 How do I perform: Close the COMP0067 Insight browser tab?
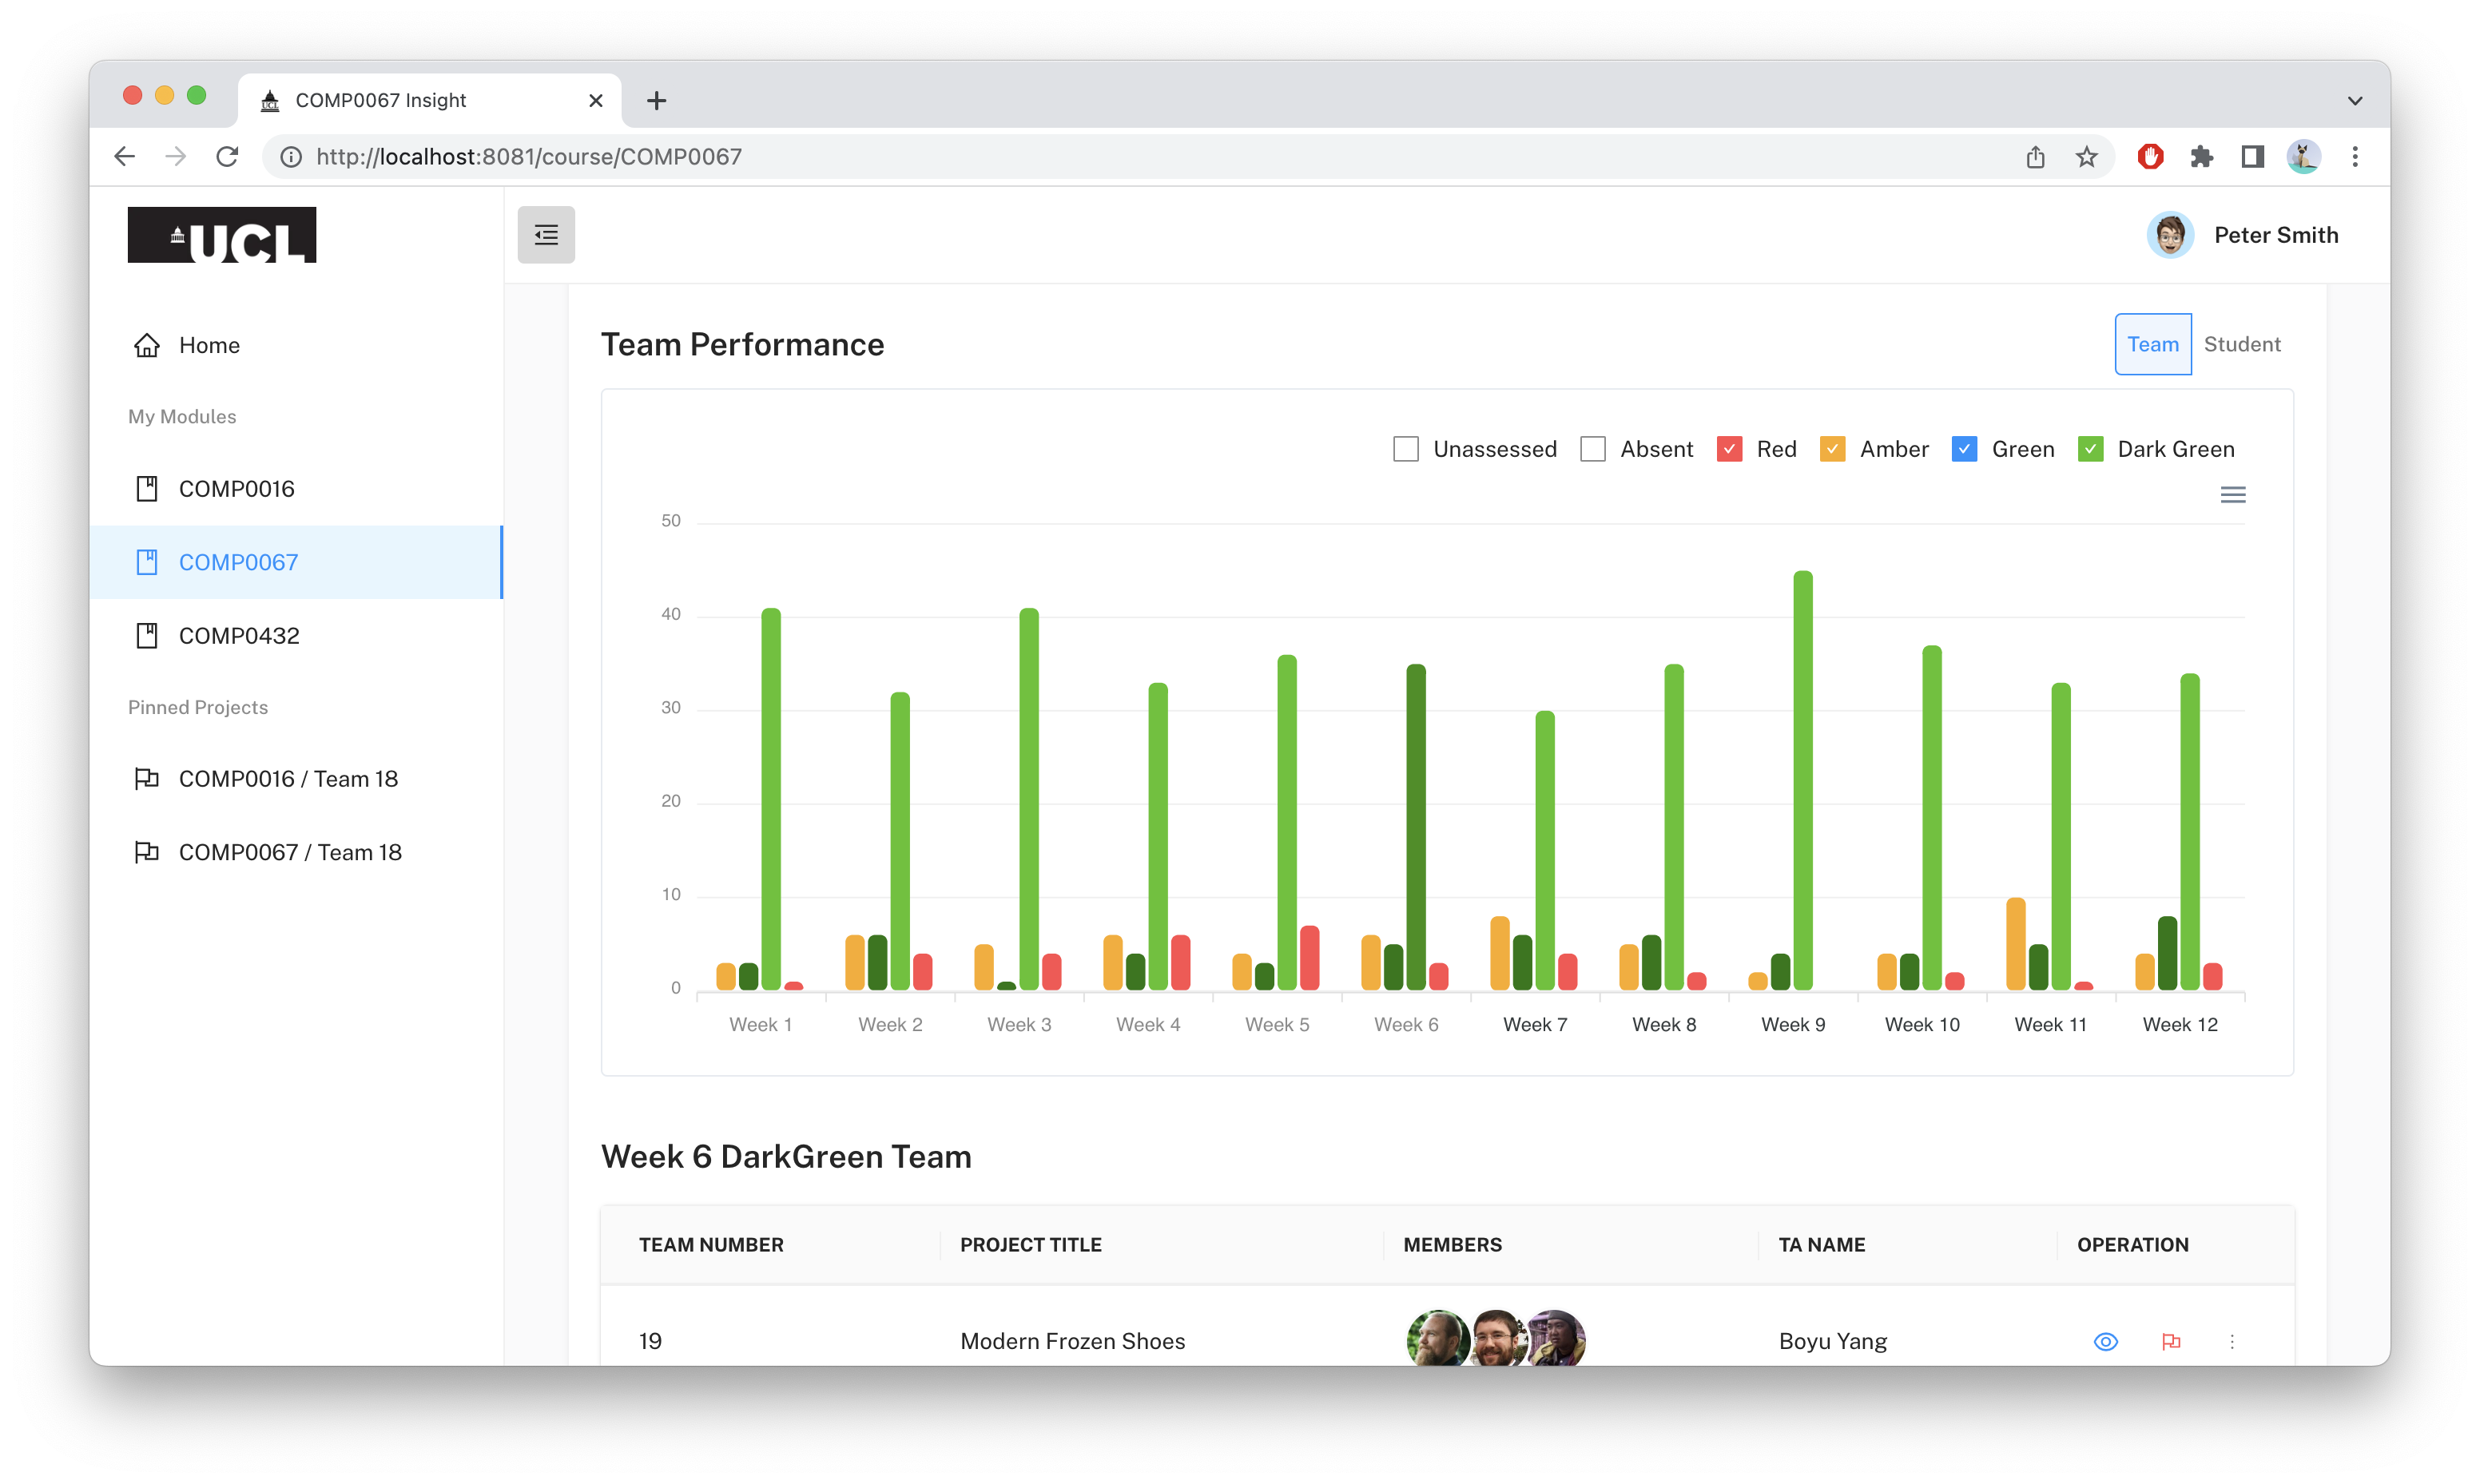pos(596,100)
